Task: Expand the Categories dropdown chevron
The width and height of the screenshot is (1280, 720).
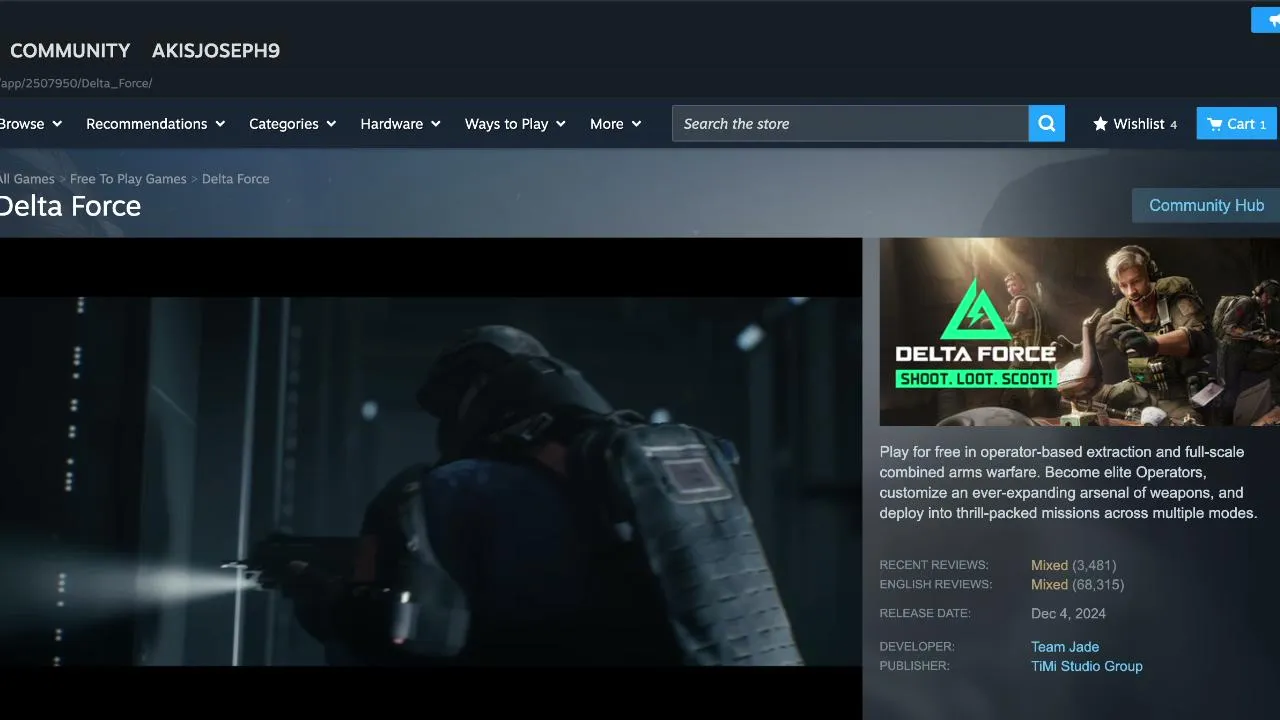Action: (331, 124)
